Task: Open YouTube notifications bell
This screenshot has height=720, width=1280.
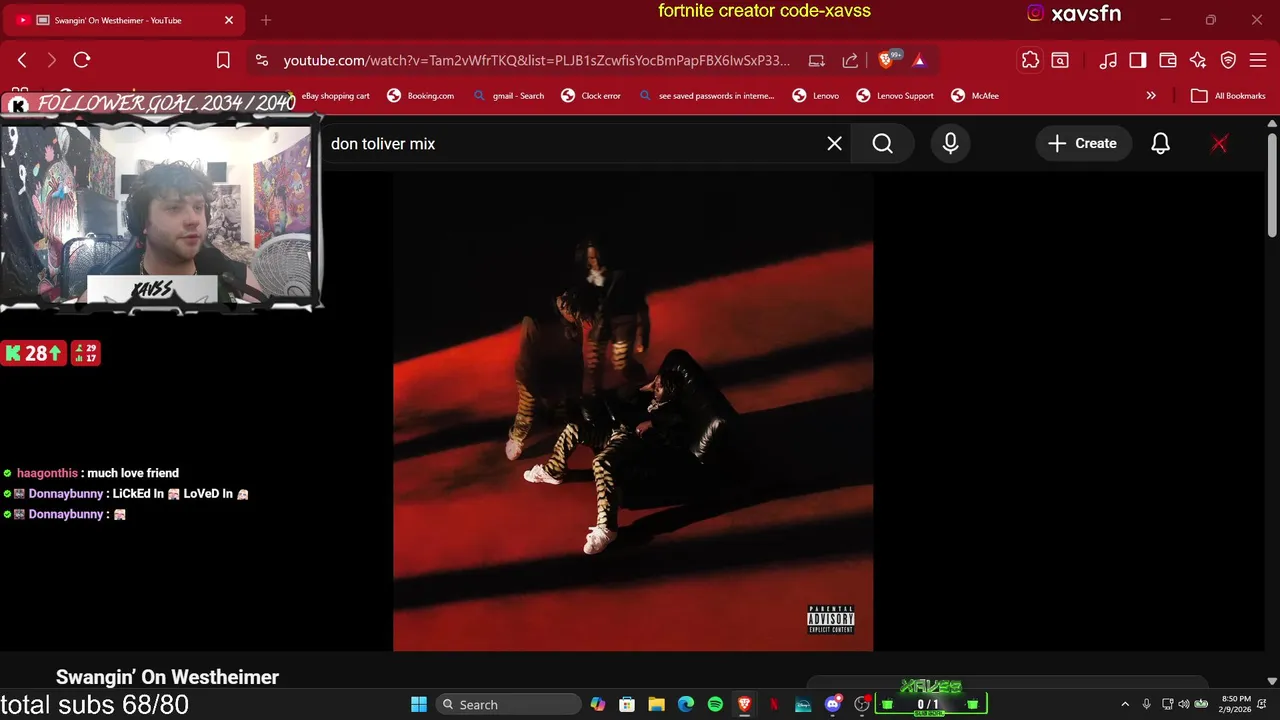Action: pos(1161,144)
